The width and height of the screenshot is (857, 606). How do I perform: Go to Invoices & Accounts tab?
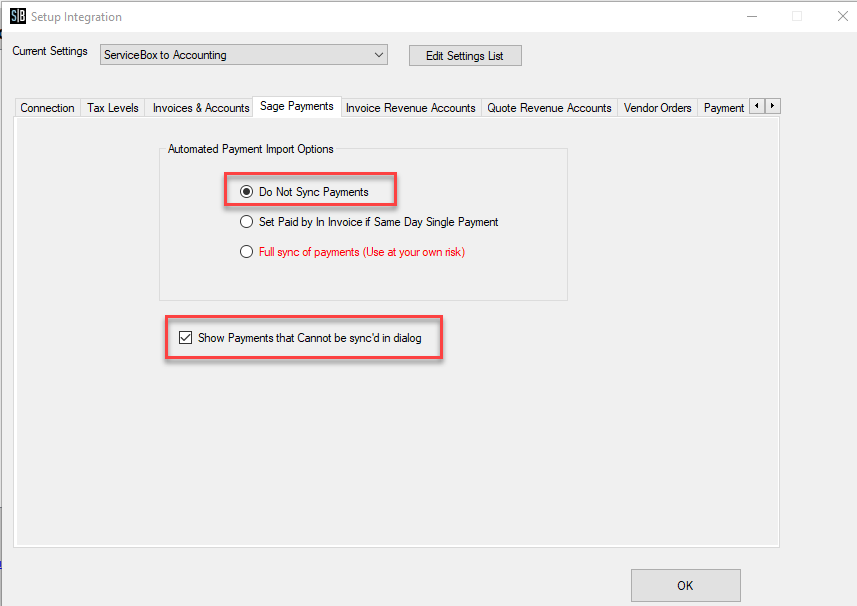(x=201, y=108)
